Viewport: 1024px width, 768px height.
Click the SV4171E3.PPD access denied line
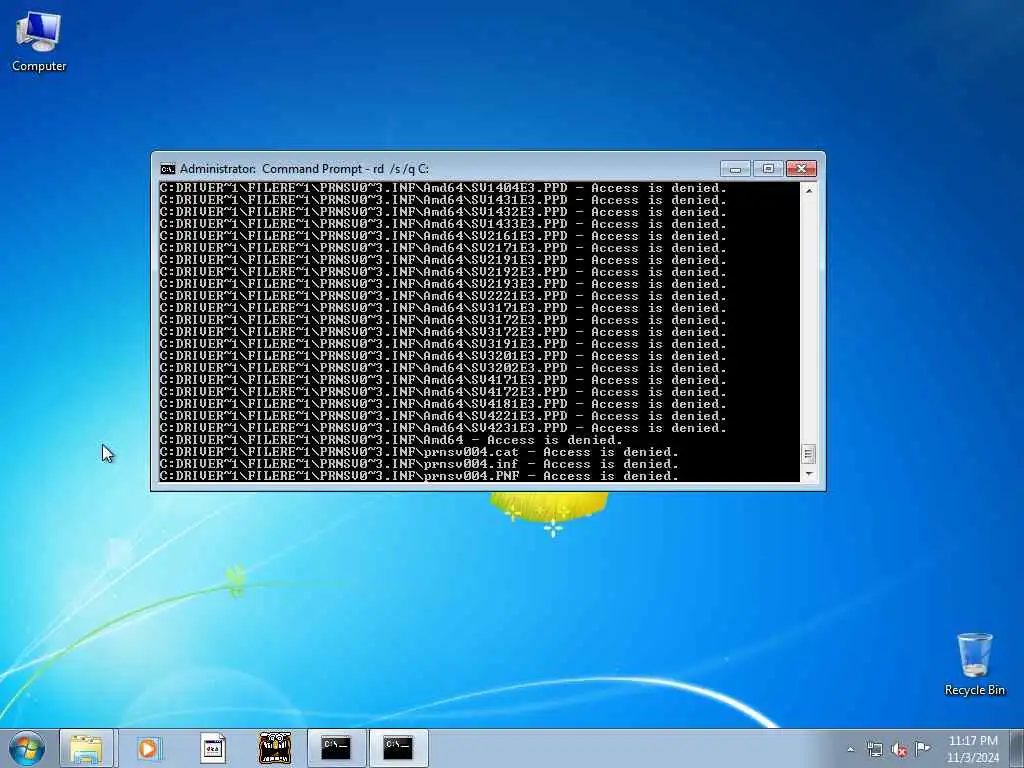point(443,379)
